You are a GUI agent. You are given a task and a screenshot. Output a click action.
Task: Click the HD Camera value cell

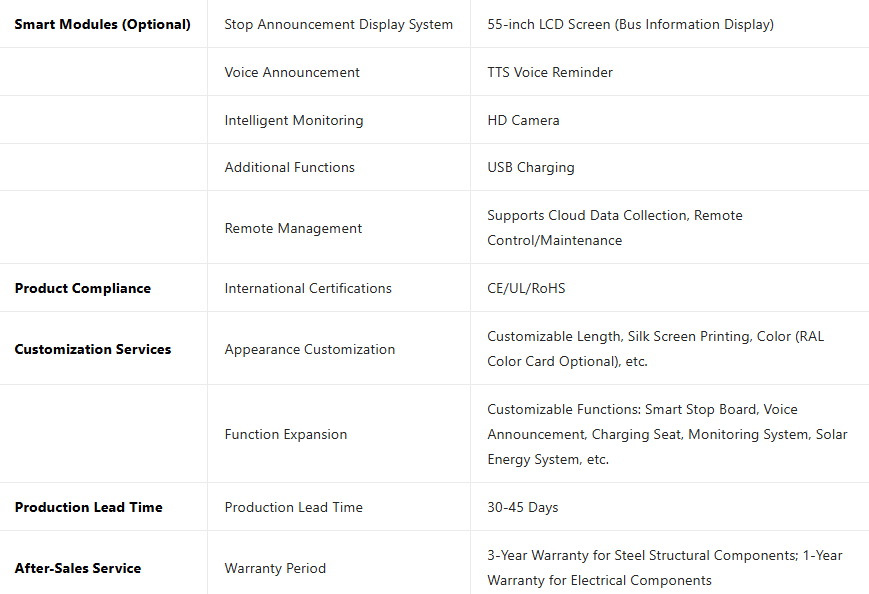tap(523, 120)
